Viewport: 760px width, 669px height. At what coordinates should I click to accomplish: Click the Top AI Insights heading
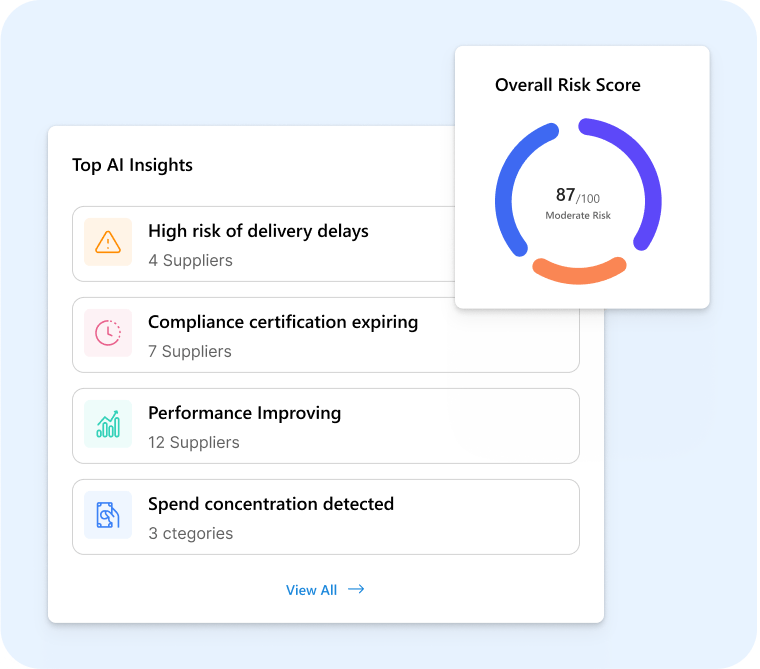point(132,165)
